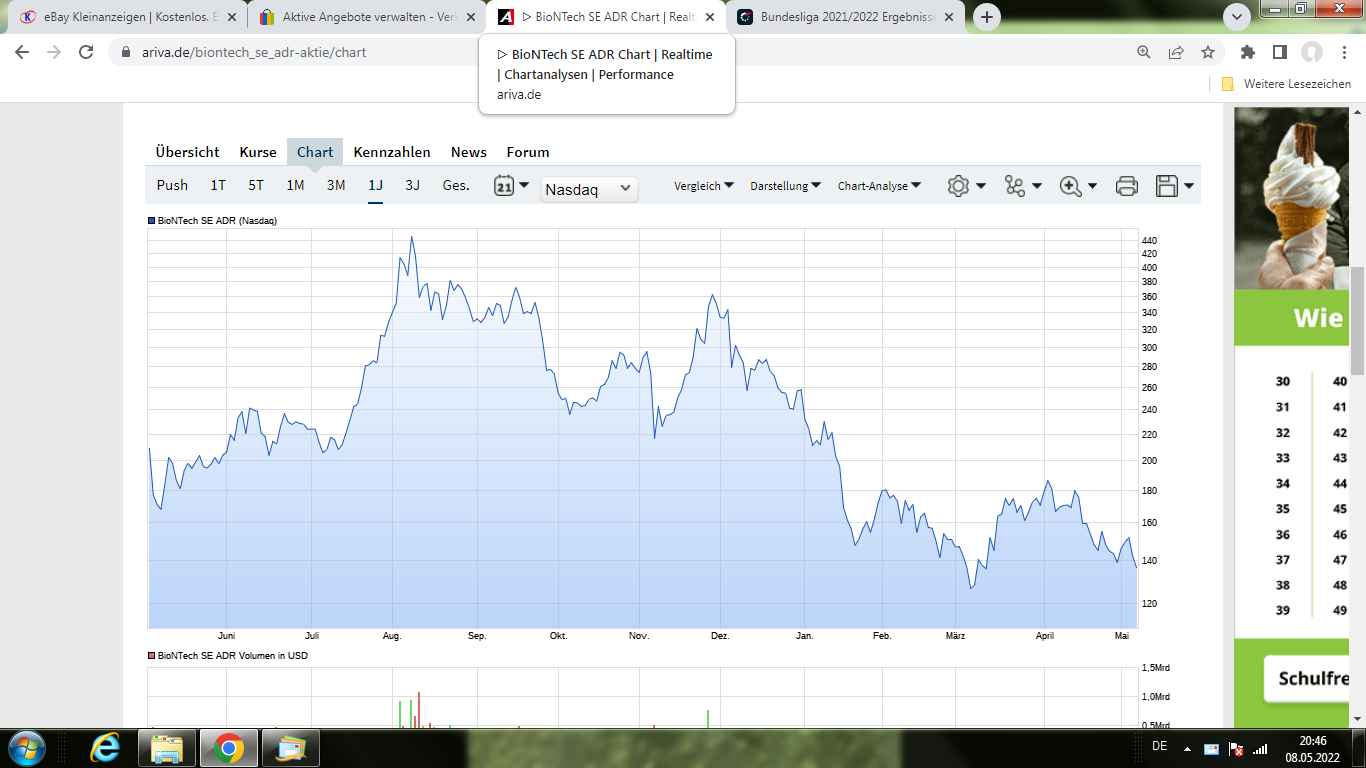This screenshot has height=768, width=1366.
Task: Set chart period to 1M
Action: [295, 185]
